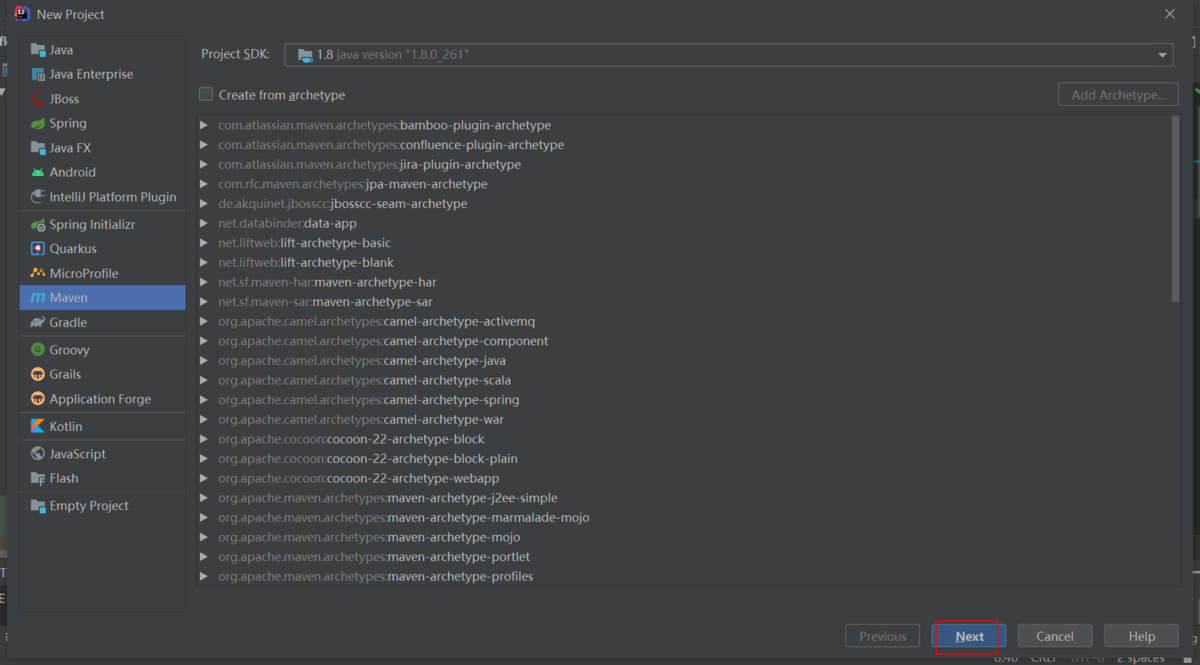Expand maven-archetype-j2ee-simple entry

[x=204, y=498]
